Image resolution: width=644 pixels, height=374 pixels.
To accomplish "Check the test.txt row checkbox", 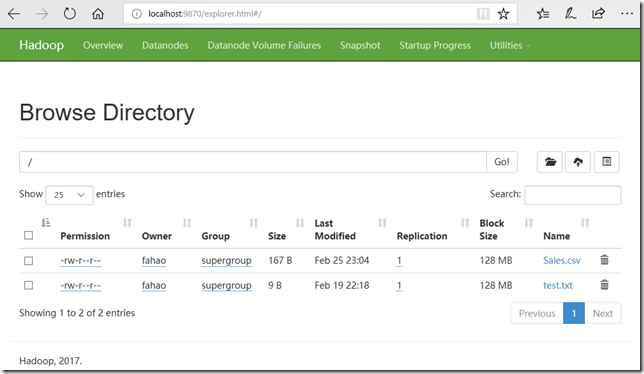I will 28,285.
